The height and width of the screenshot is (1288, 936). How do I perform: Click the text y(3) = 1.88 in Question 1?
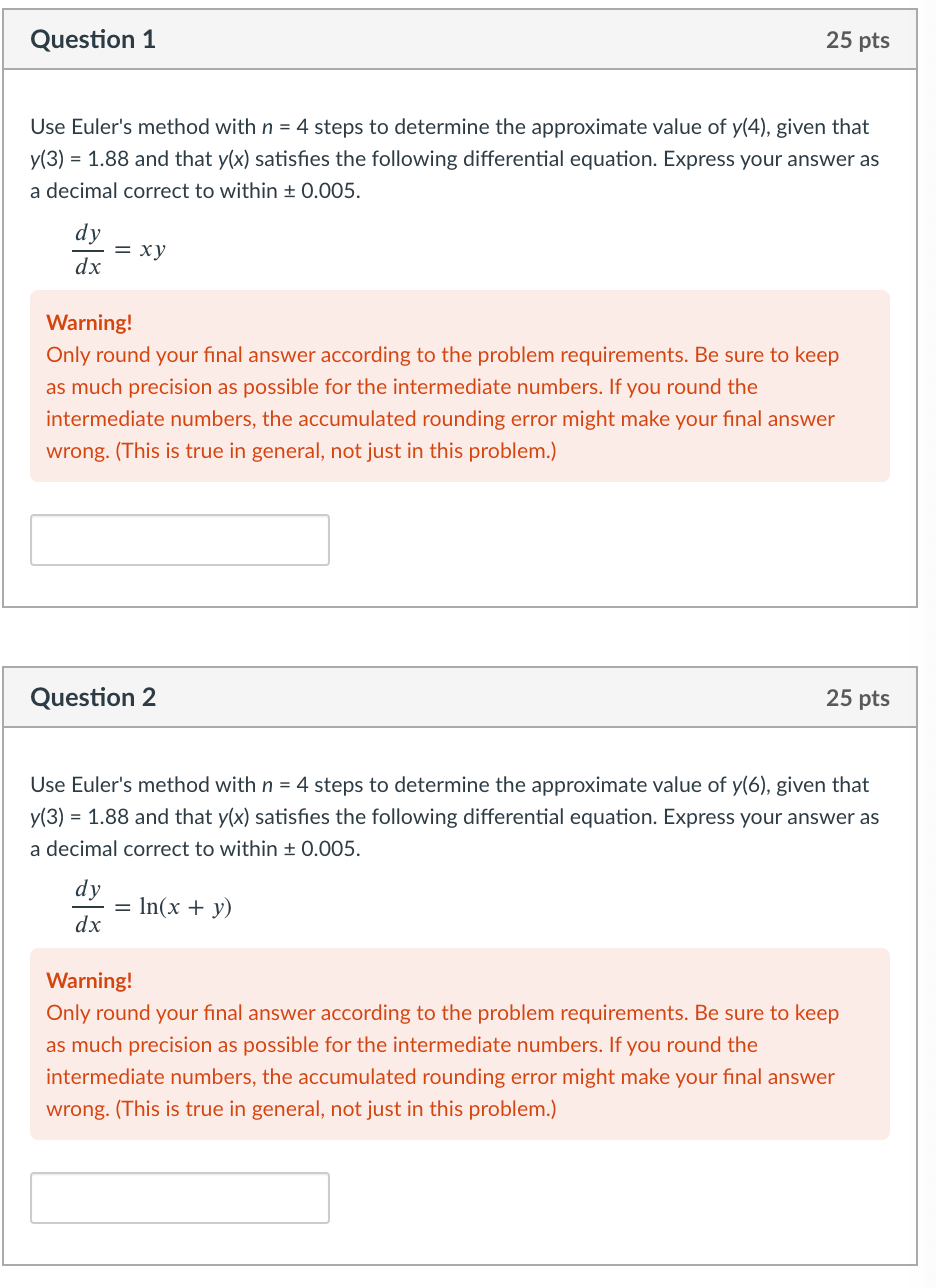(80, 158)
